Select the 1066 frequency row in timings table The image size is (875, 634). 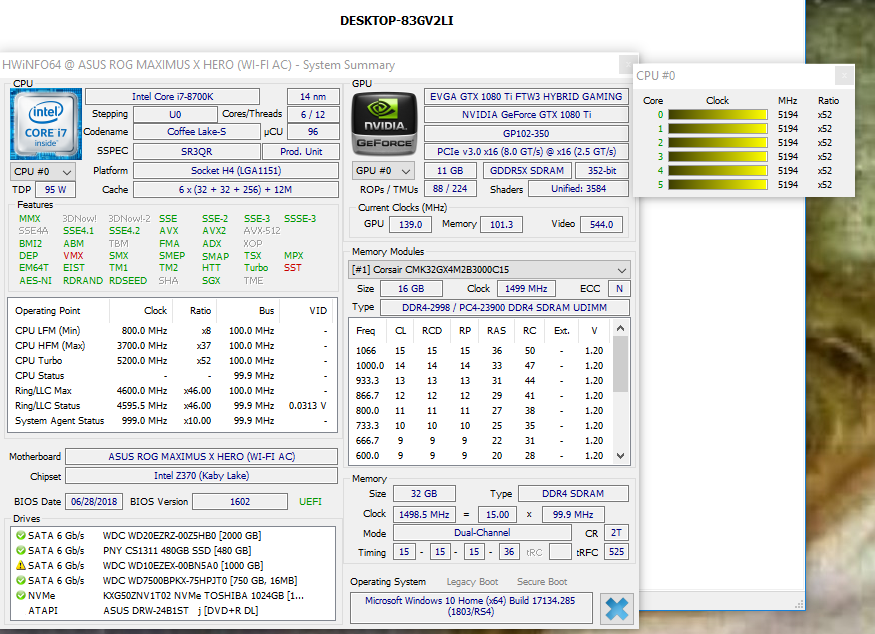(x=481, y=350)
